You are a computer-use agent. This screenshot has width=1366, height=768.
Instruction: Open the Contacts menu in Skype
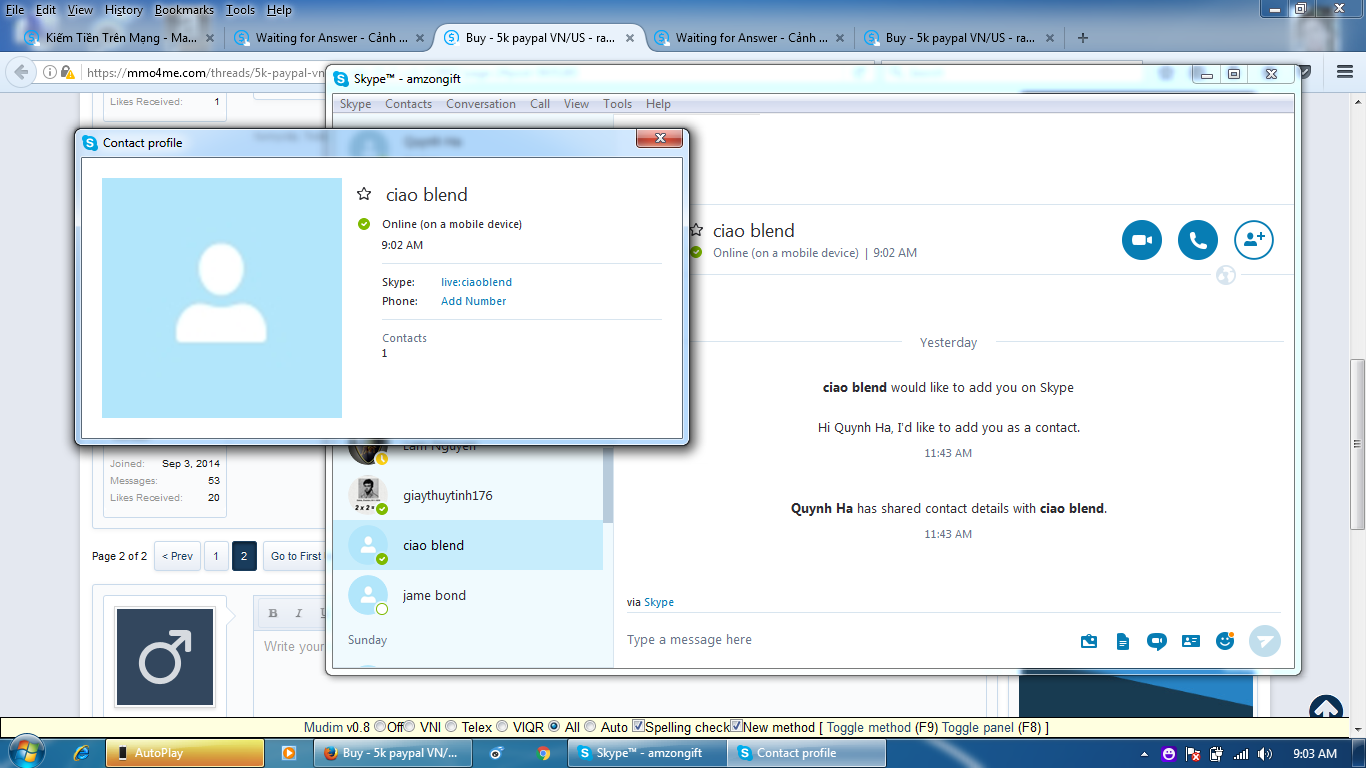(x=408, y=104)
